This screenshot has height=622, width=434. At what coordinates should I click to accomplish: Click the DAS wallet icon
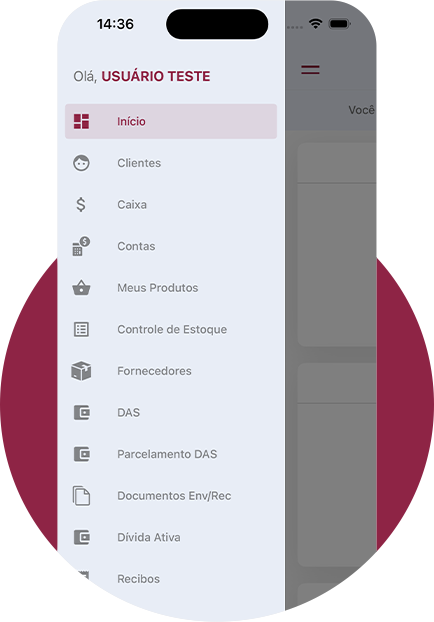(x=82, y=413)
